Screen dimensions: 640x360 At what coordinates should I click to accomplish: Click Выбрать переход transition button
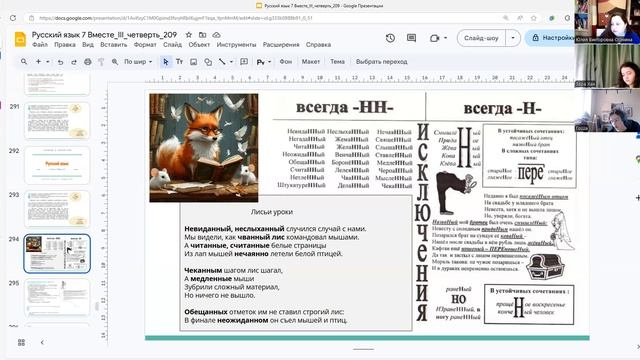click(382, 62)
